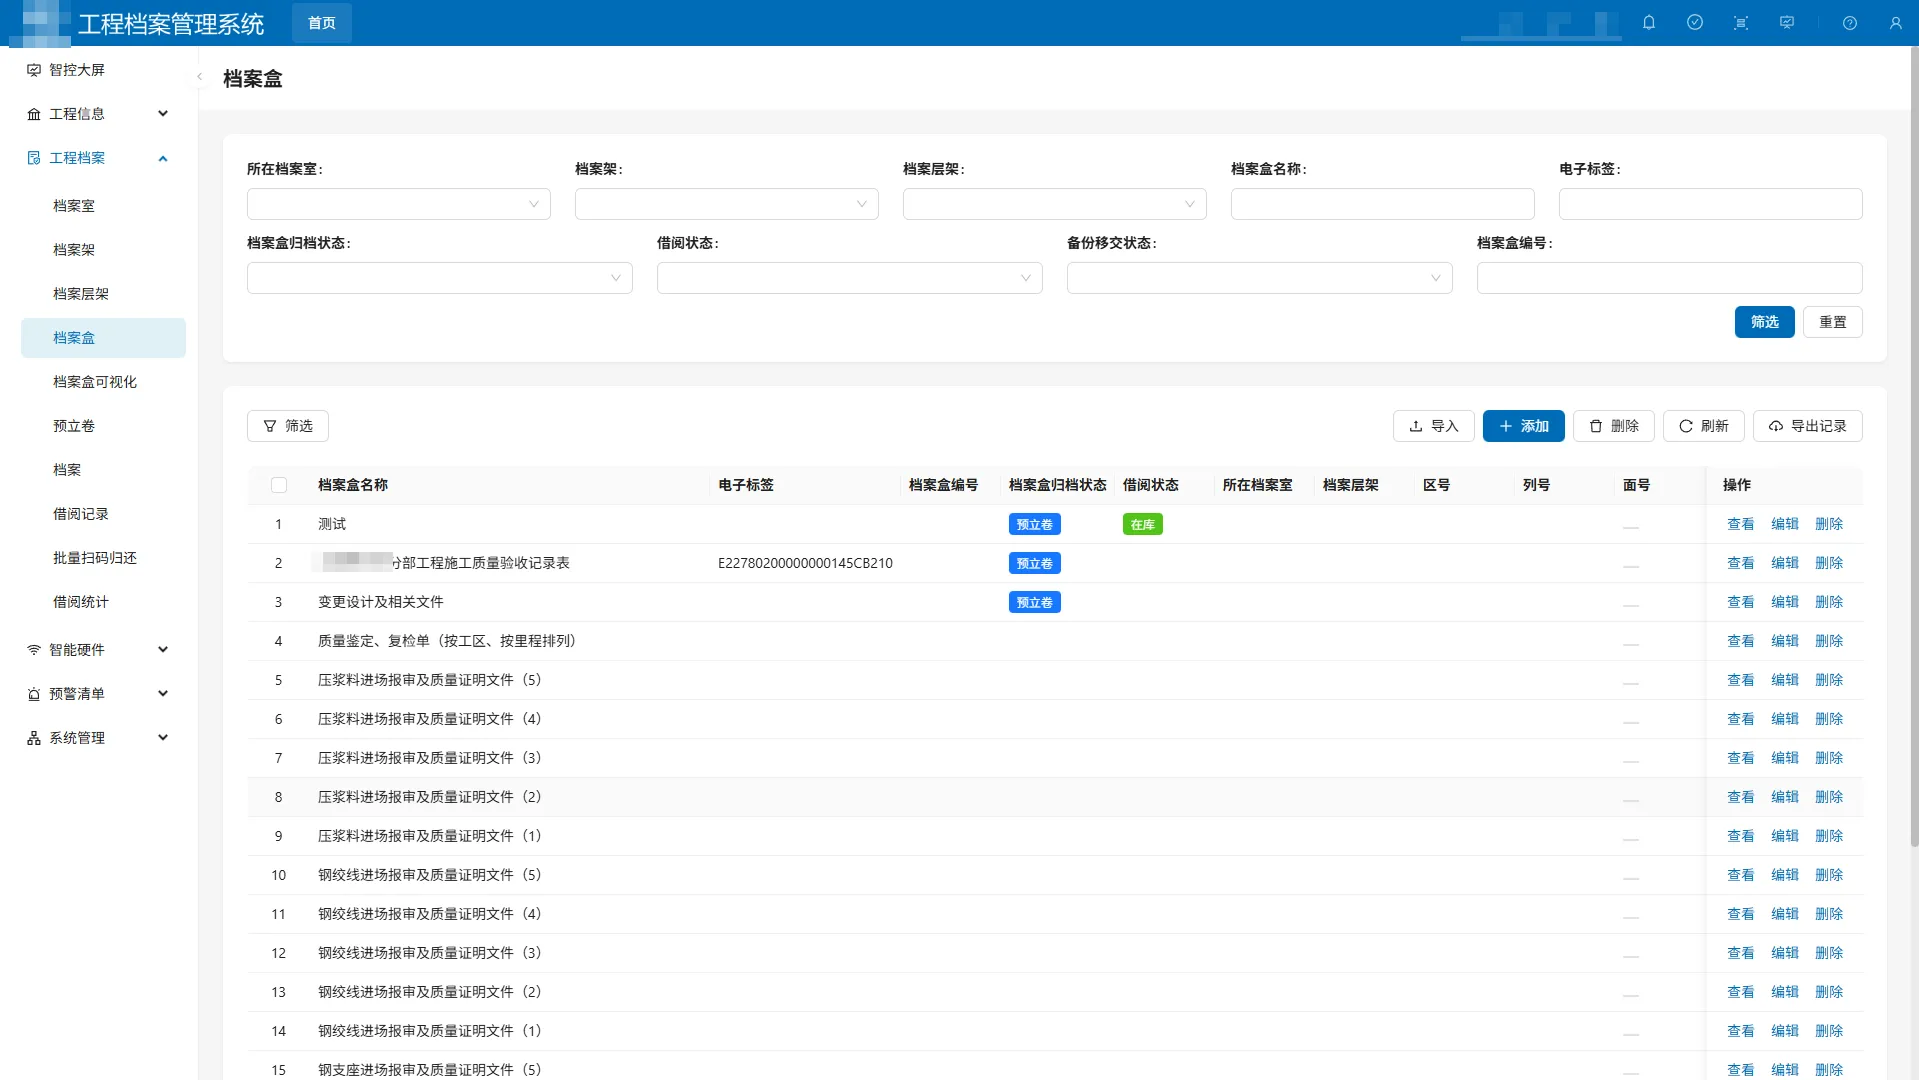Switch to the 首页 tab

pyautogui.click(x=322, y=23)
